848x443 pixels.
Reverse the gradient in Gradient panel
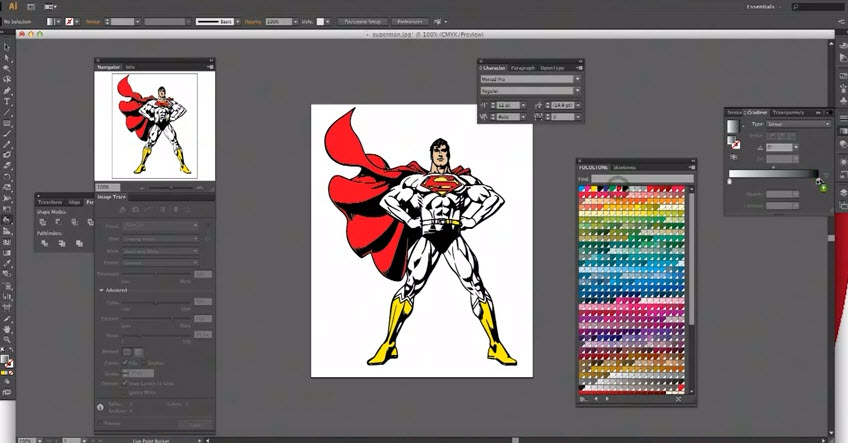coord(734,157)
